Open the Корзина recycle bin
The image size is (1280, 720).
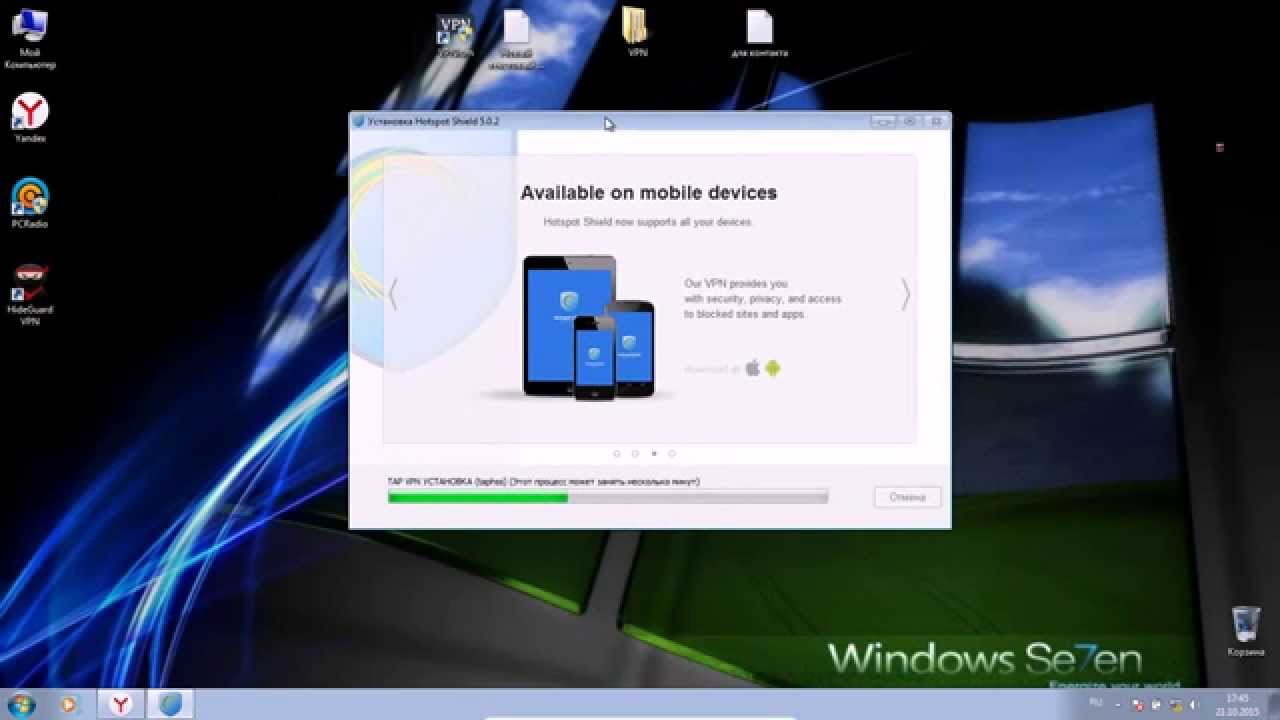coord(1246,632)
